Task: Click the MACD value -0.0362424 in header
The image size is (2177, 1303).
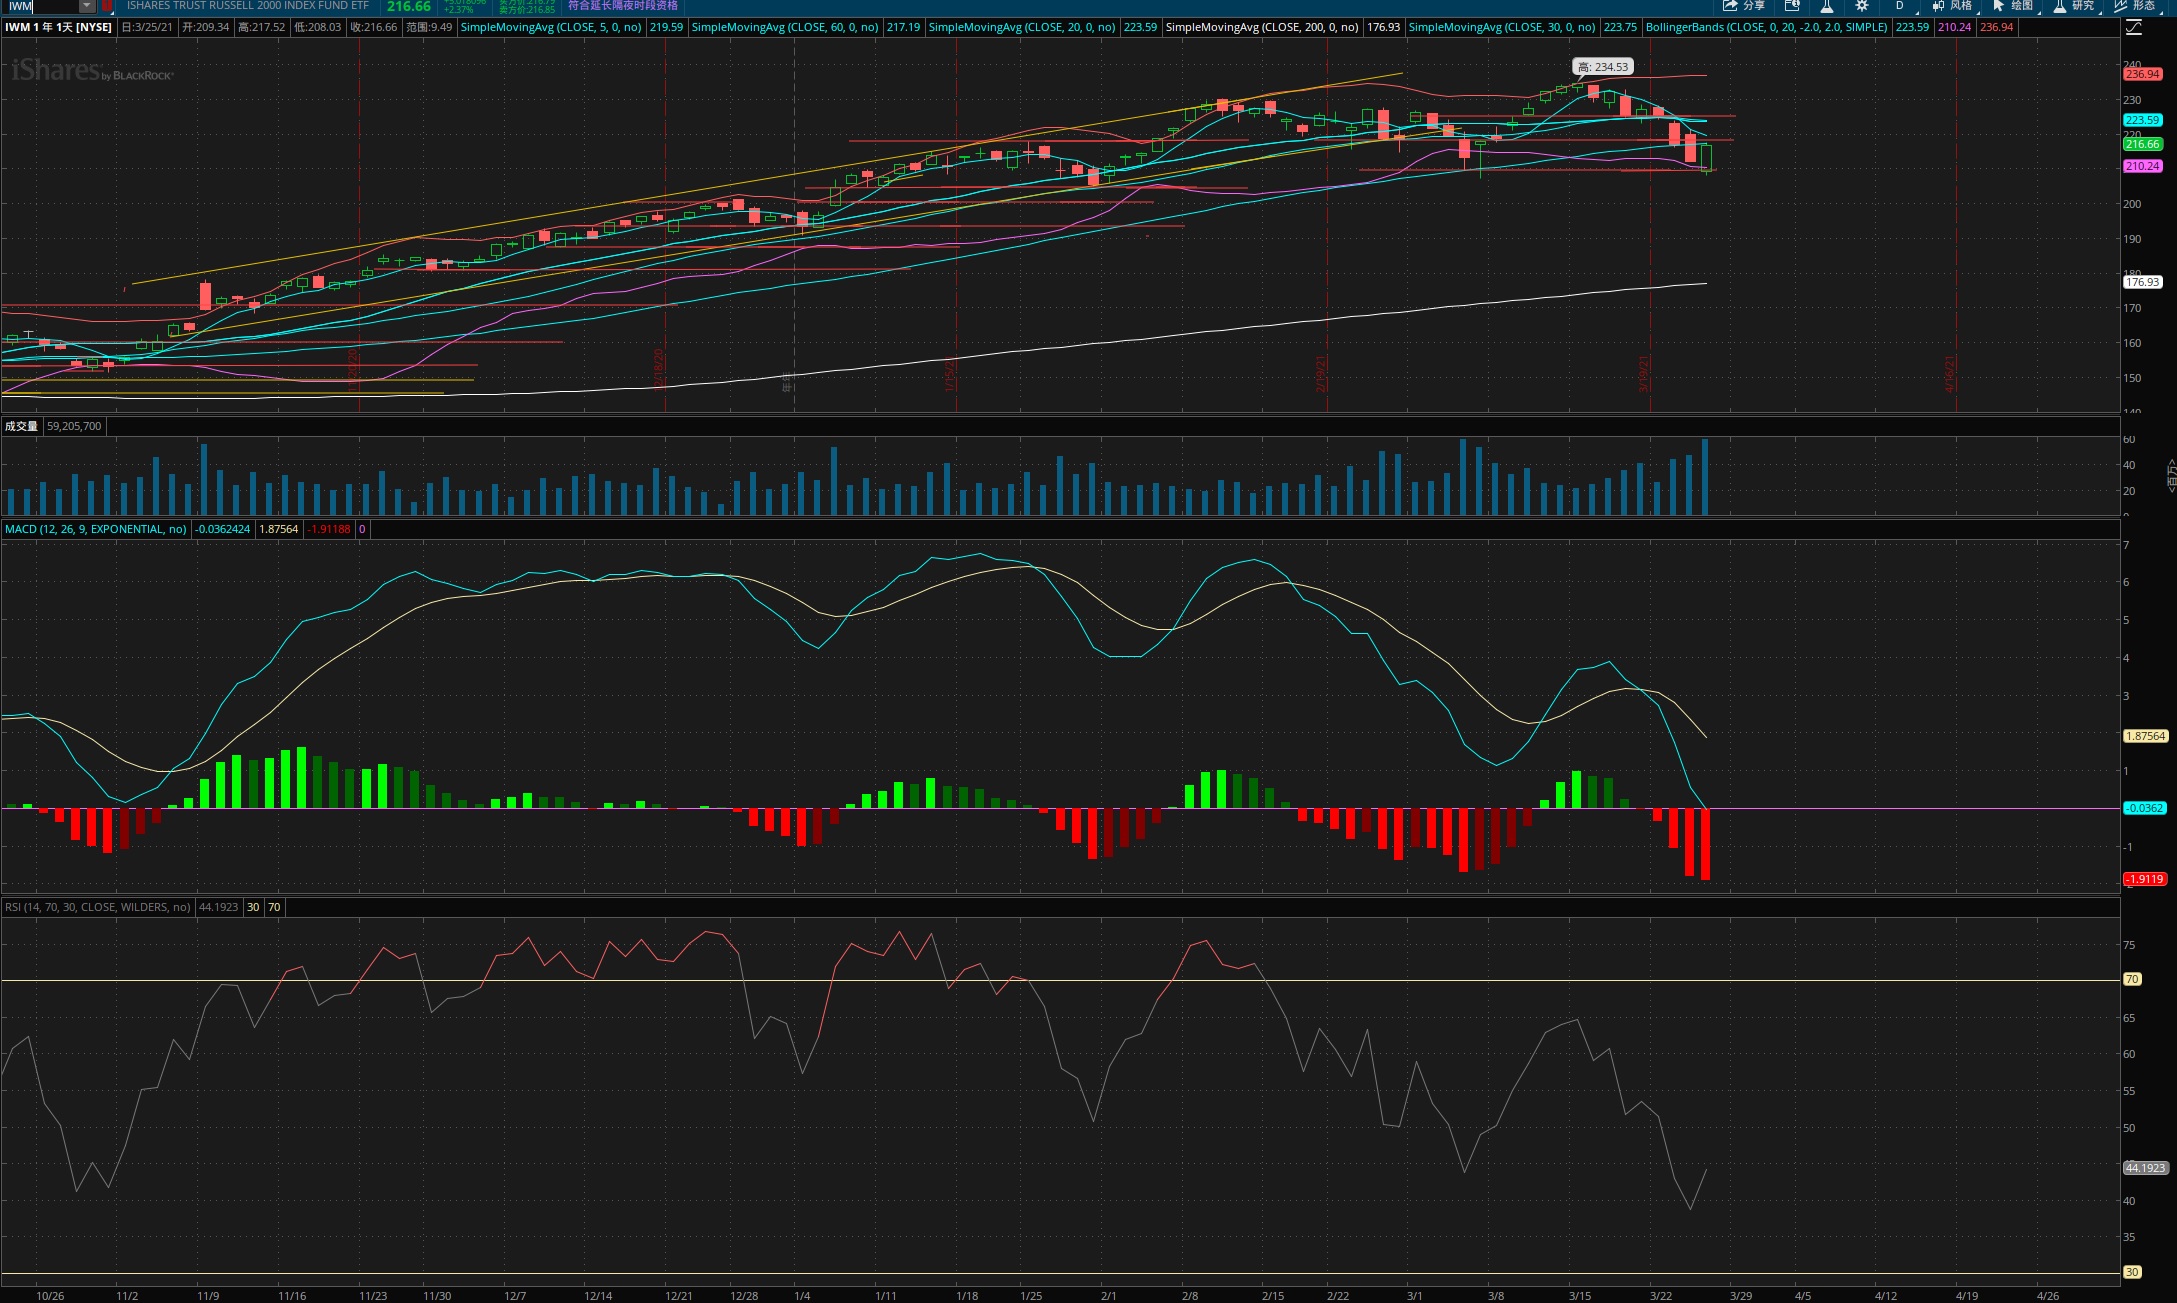Action: click(223, 529)
